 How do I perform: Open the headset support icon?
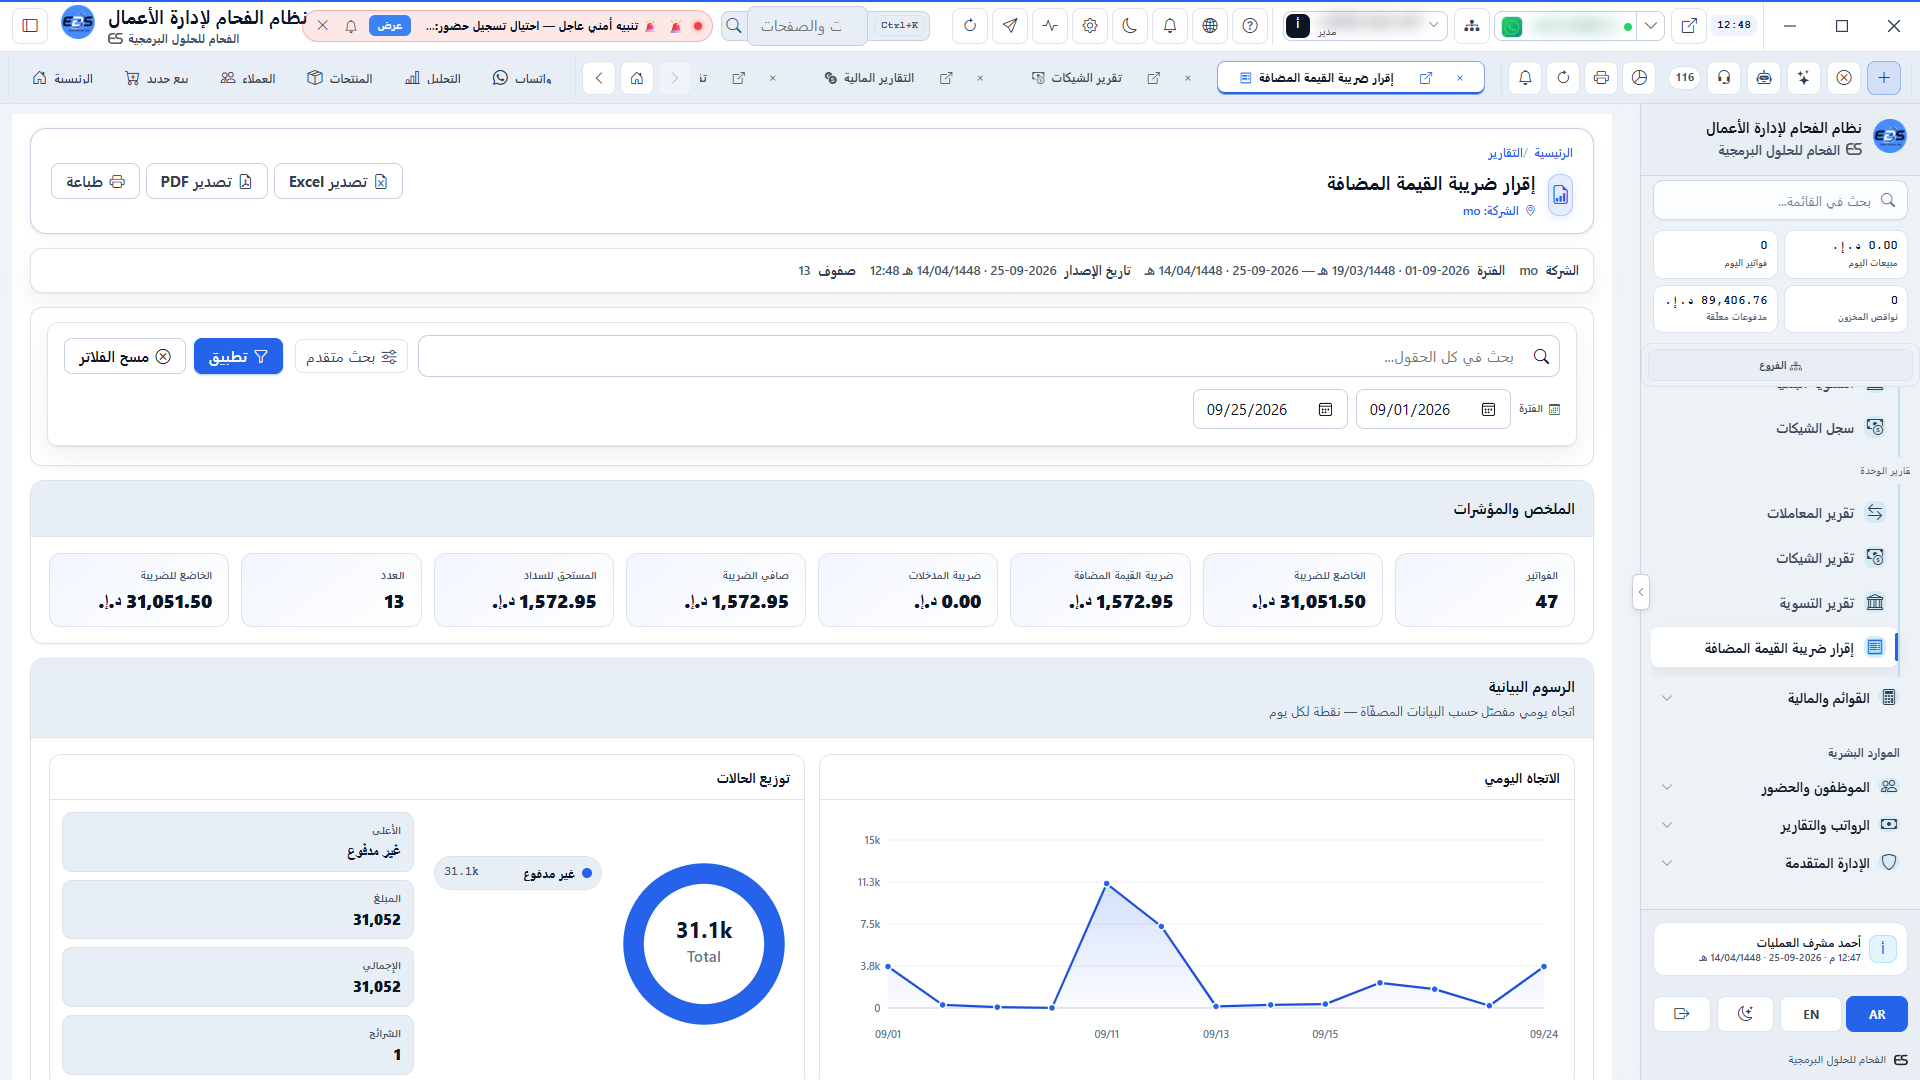(x=1724, y=78)
